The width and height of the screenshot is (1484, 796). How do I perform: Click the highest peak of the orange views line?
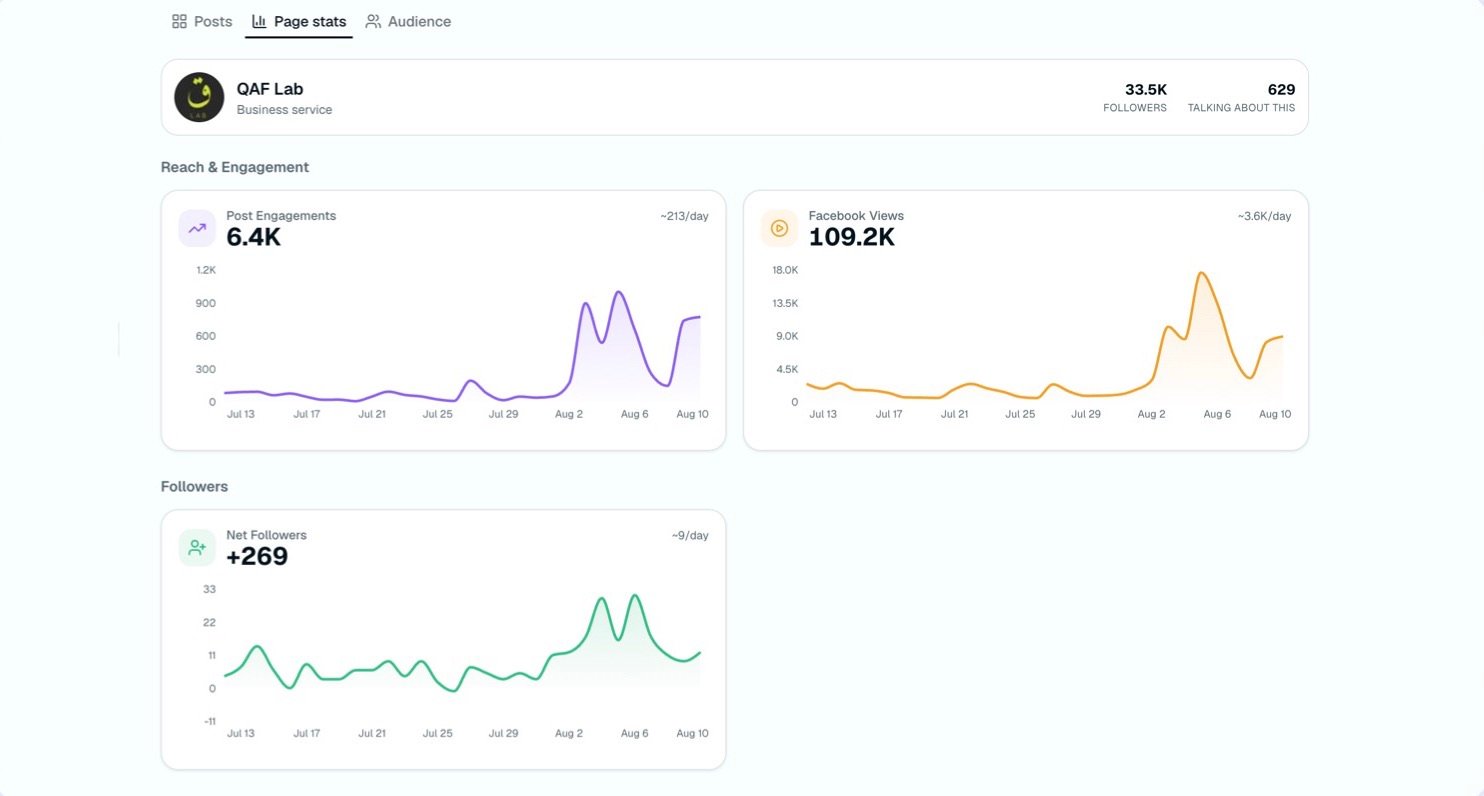pos(1202,273)
